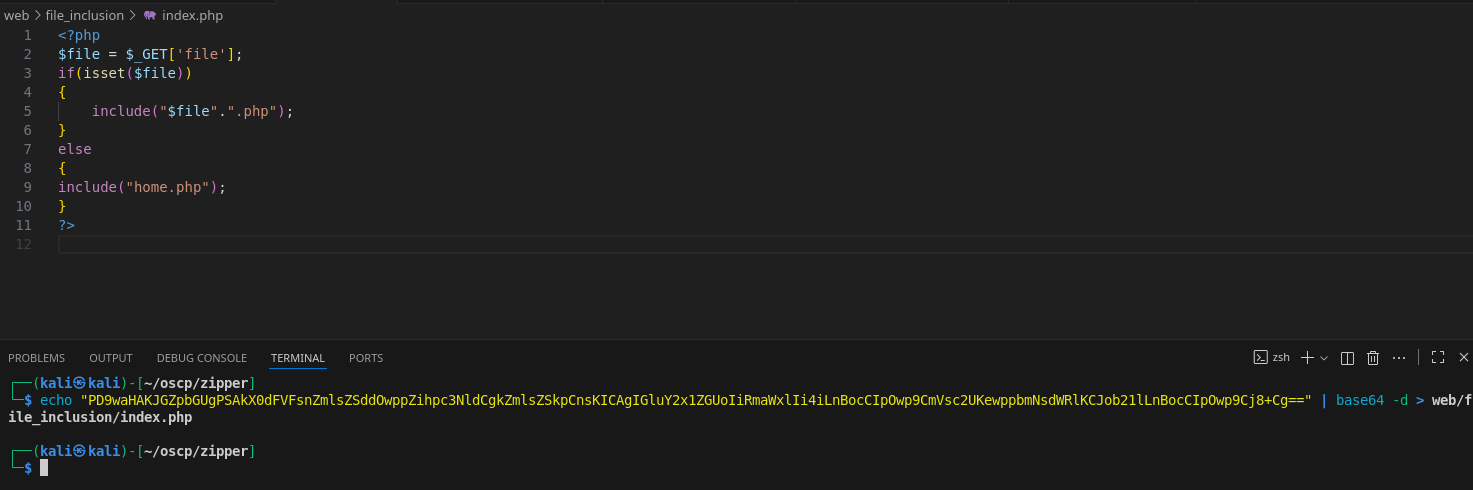This screenshot has width=1473, height=490.
Task: Select the TERMINAL tab
Action: click(x=297, y=358)
